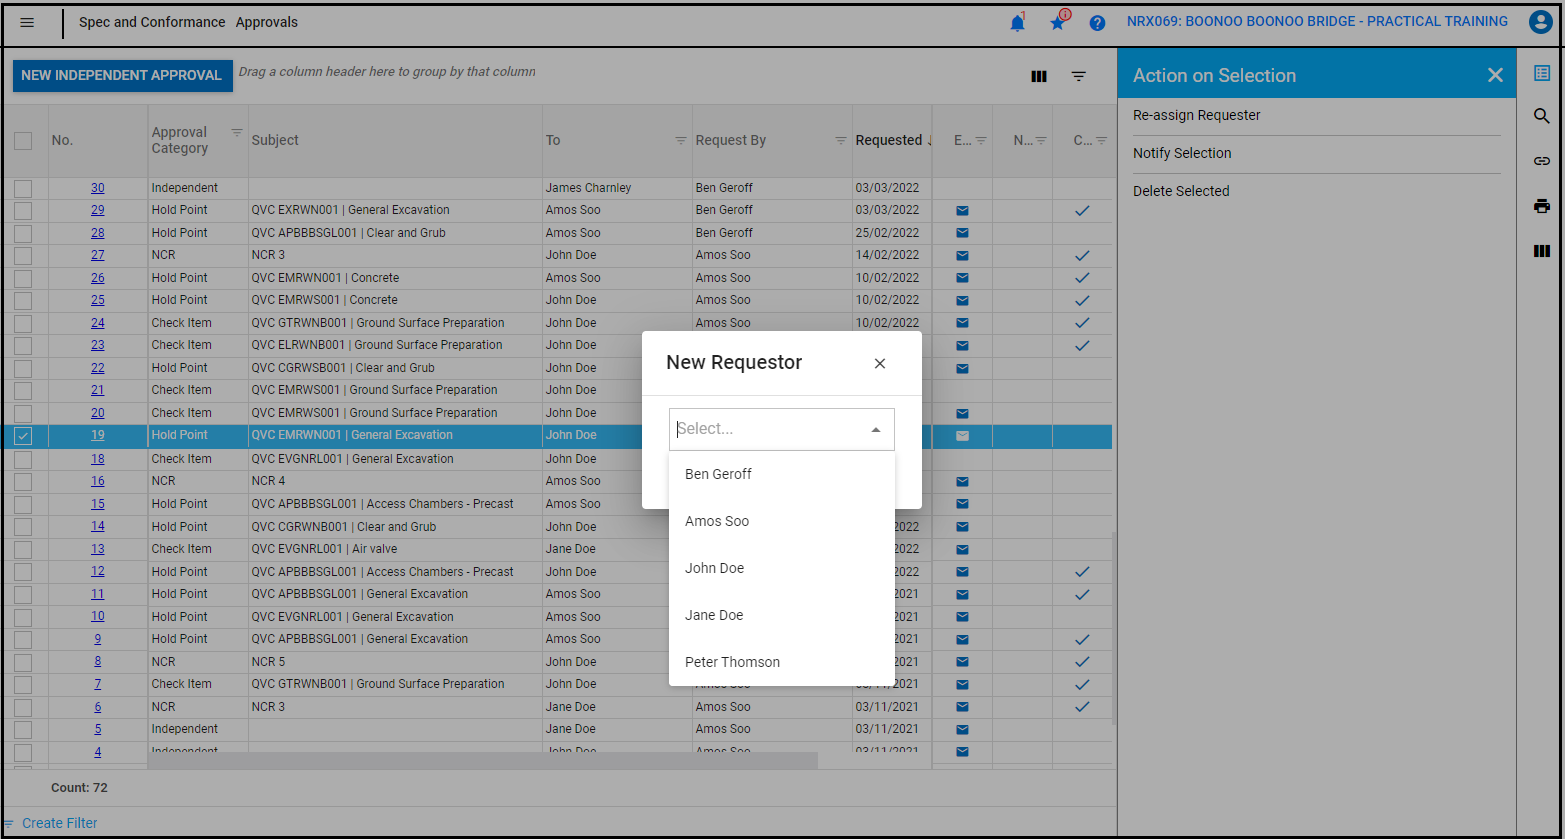Click the grid horizontal scrollbar
Screen dimensions: 1565x839
(483, 761)
